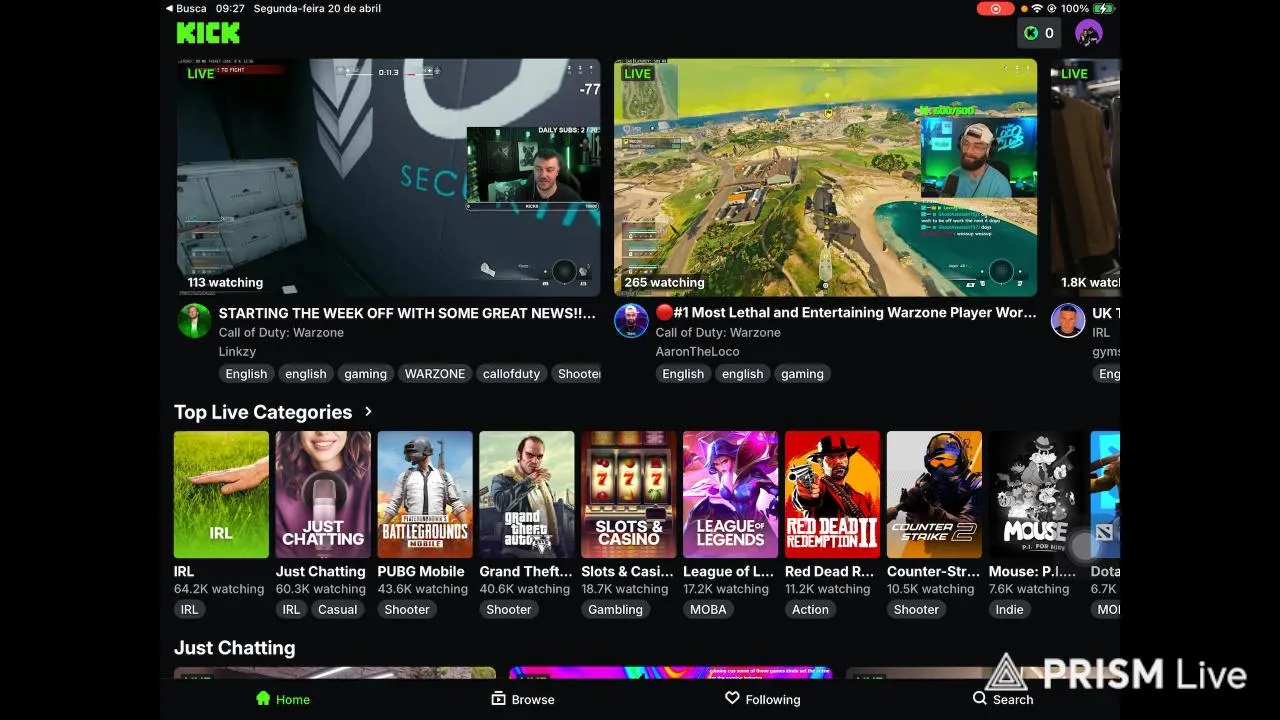Open the PUBG Mobile category cover

pos(425,494)
